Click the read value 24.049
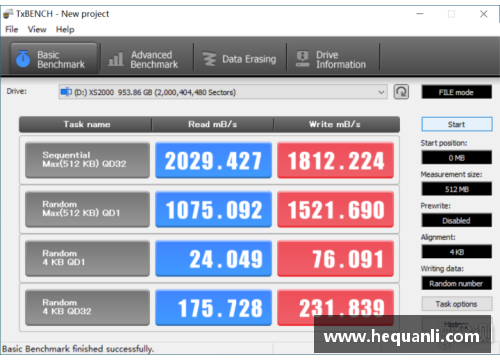This screenshot has height=362, width=500. coord(213,258)
